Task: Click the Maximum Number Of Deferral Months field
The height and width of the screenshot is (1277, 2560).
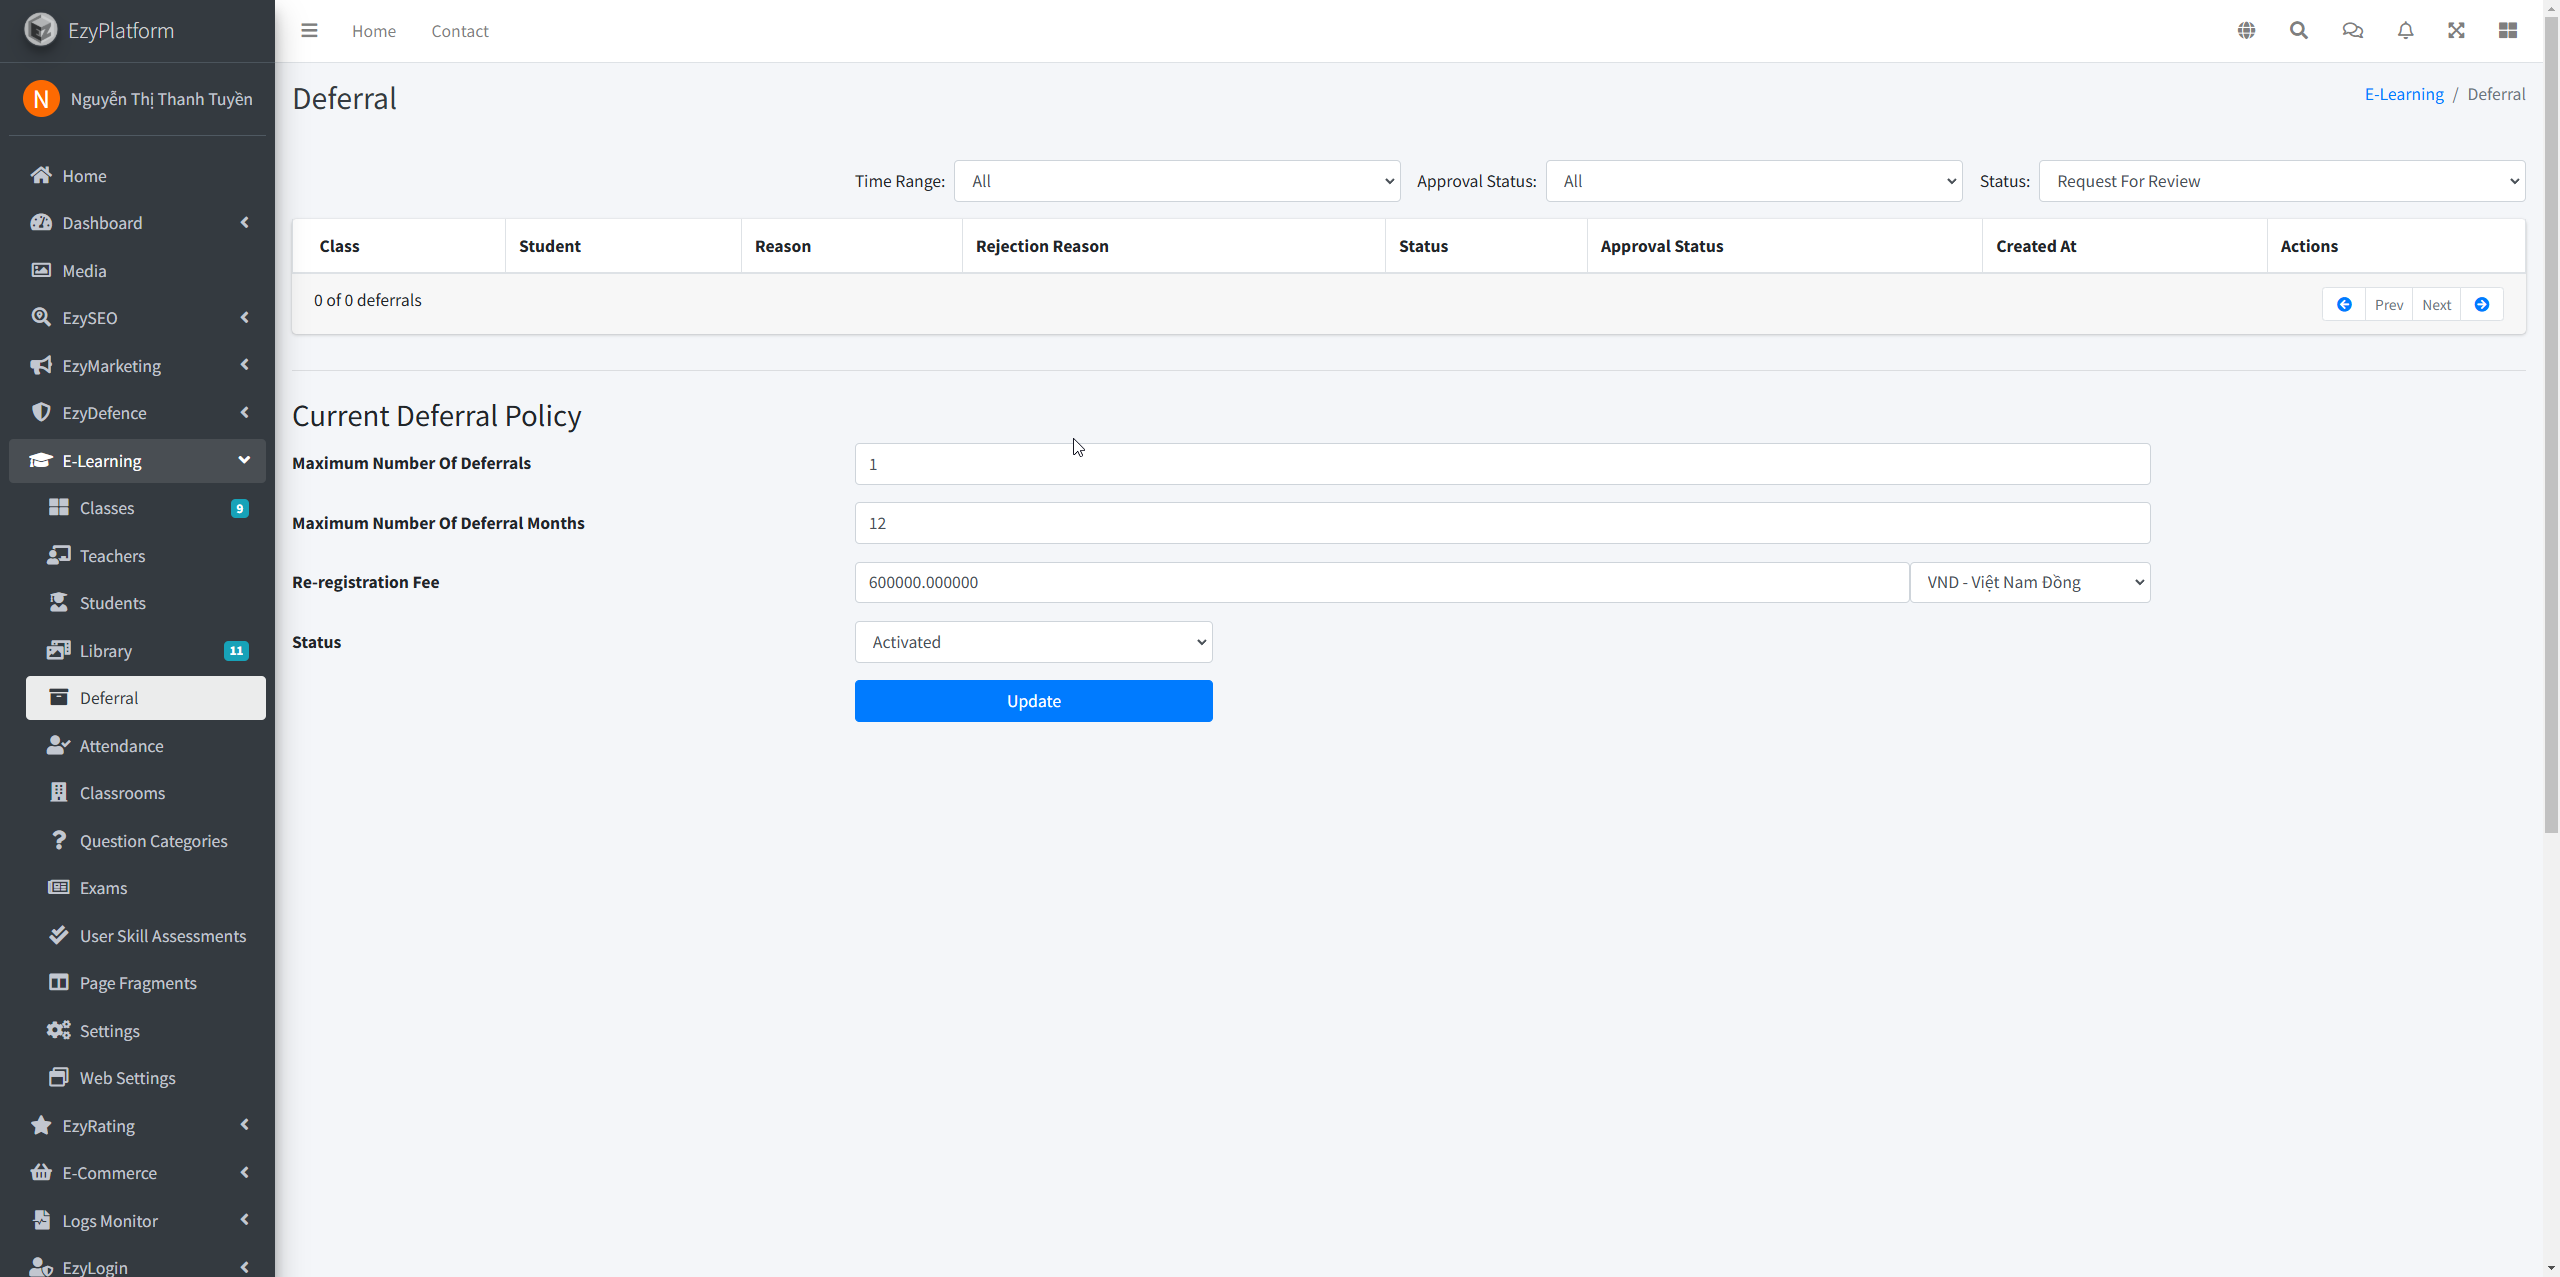Action: pos(1501,523)
